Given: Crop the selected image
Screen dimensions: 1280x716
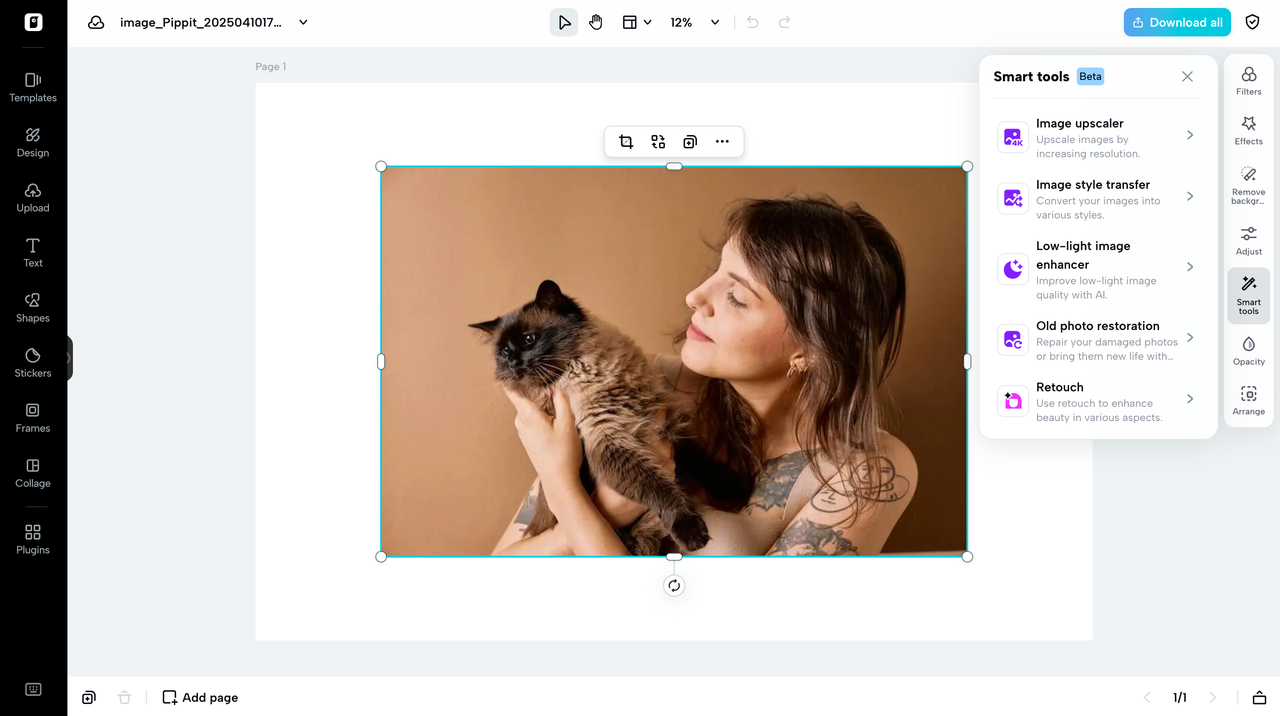Looking at the screenshot, I should click(626, 142).
